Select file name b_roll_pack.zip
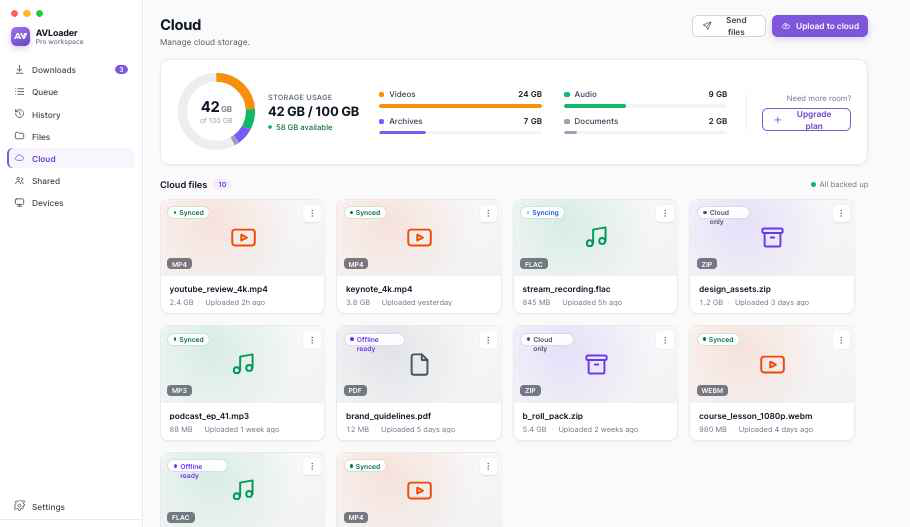The width and height of the screenshot is (910, 527). (x=552, y=416)
